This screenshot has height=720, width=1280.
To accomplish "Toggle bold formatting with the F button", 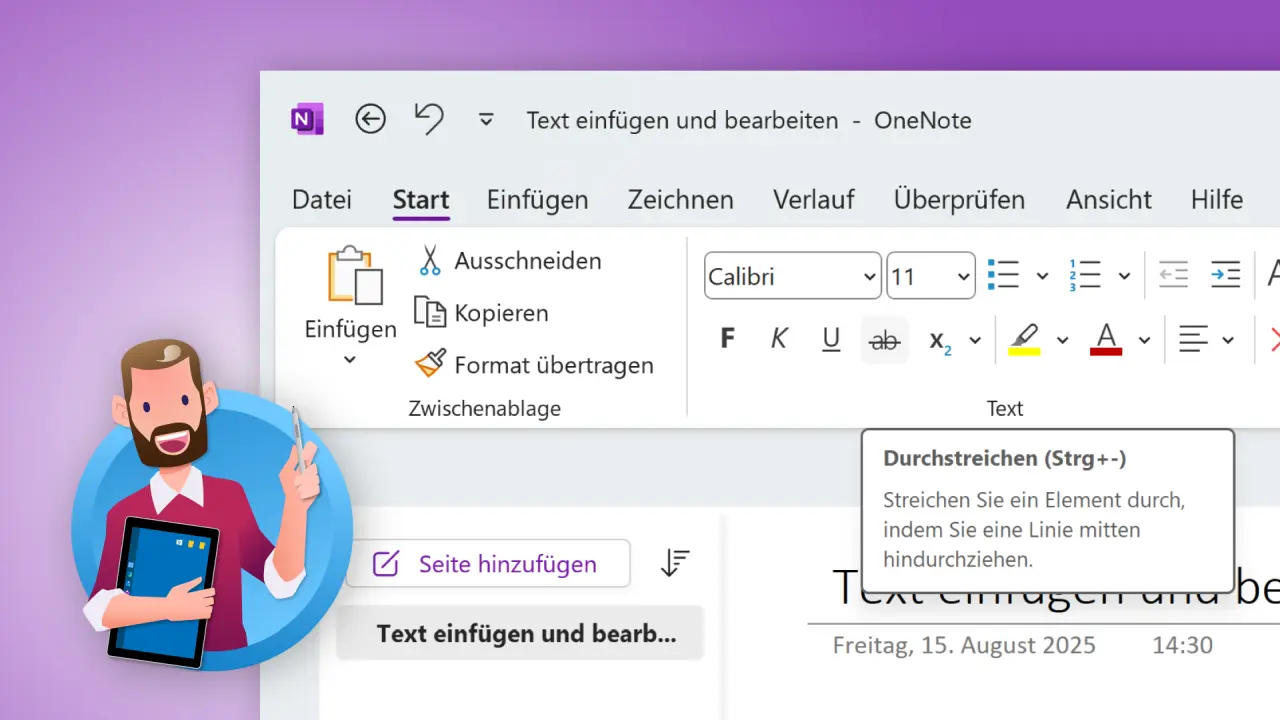I will pyautogui.click(x=727, y=338).
